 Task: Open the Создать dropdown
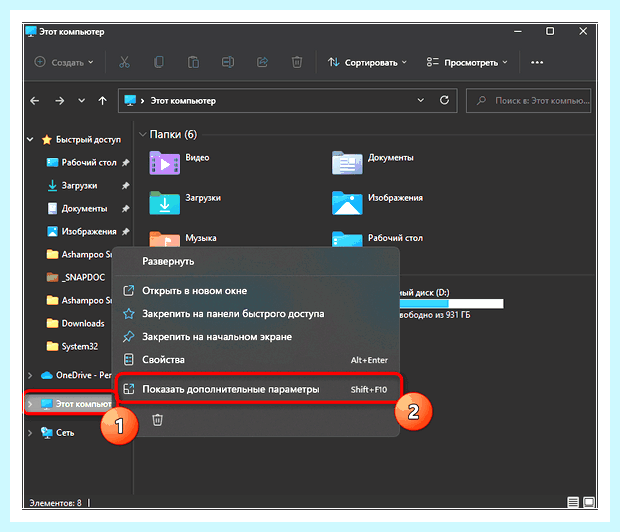pyautogui.click(x=64, y=62)
